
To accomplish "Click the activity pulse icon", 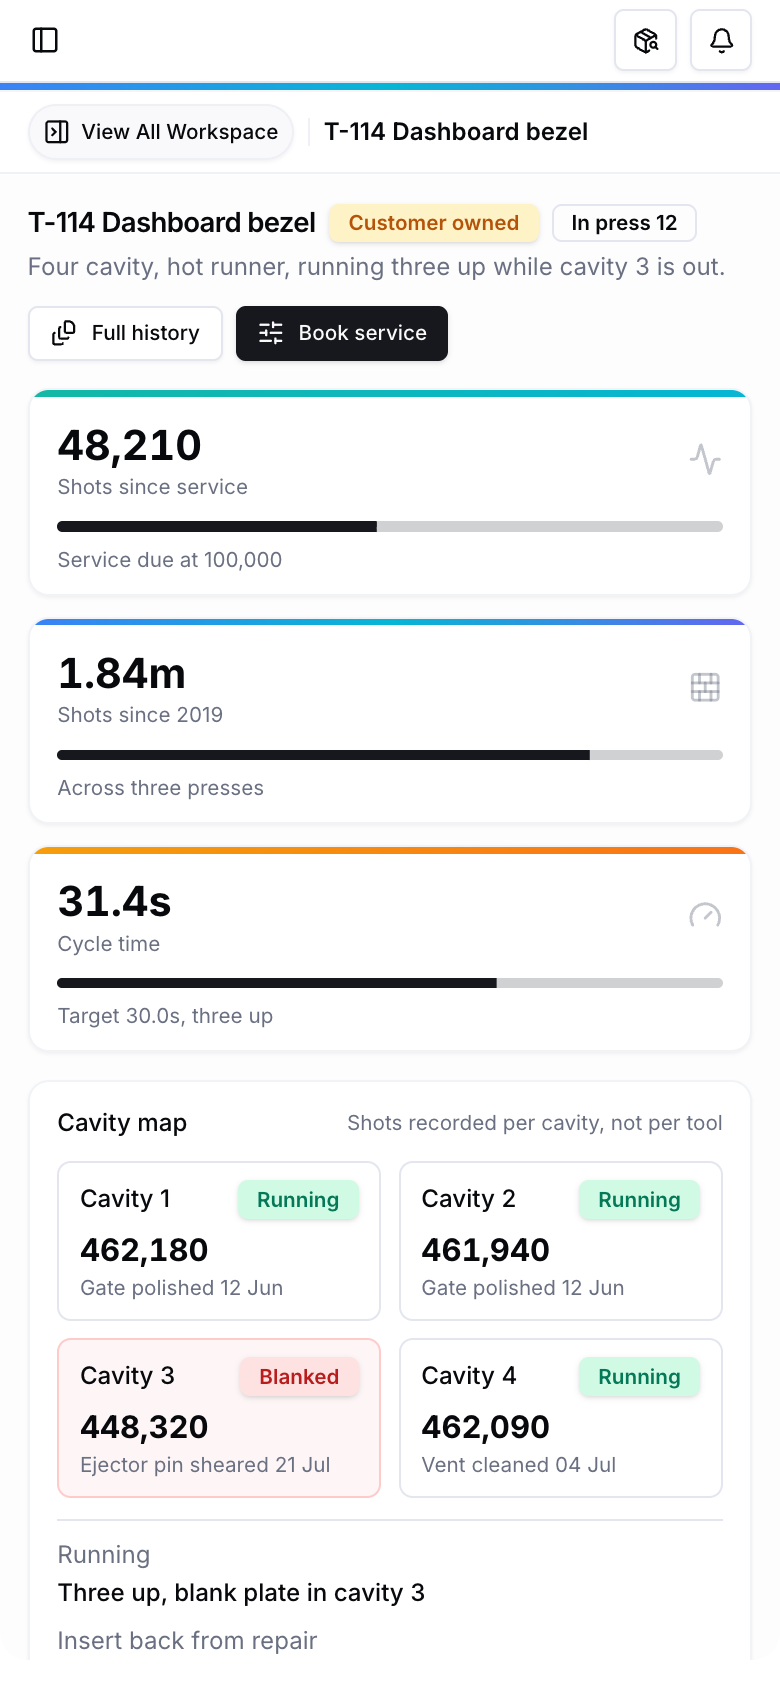I will click(705, 459).
